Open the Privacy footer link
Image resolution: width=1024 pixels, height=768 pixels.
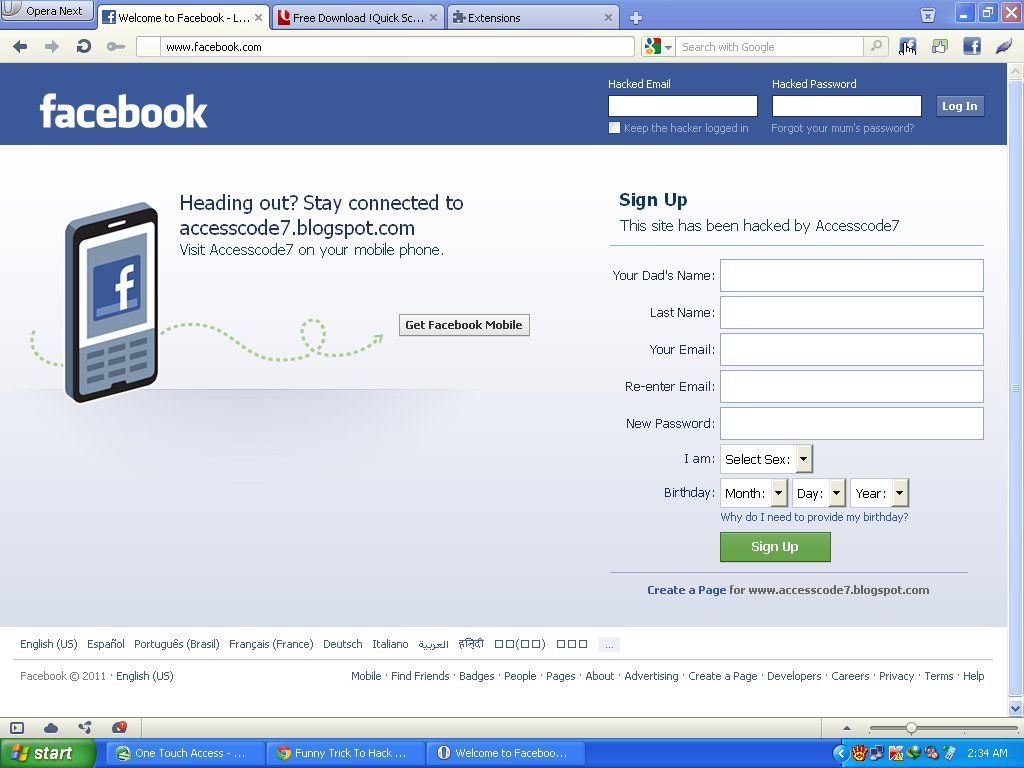tap(896, 676)
